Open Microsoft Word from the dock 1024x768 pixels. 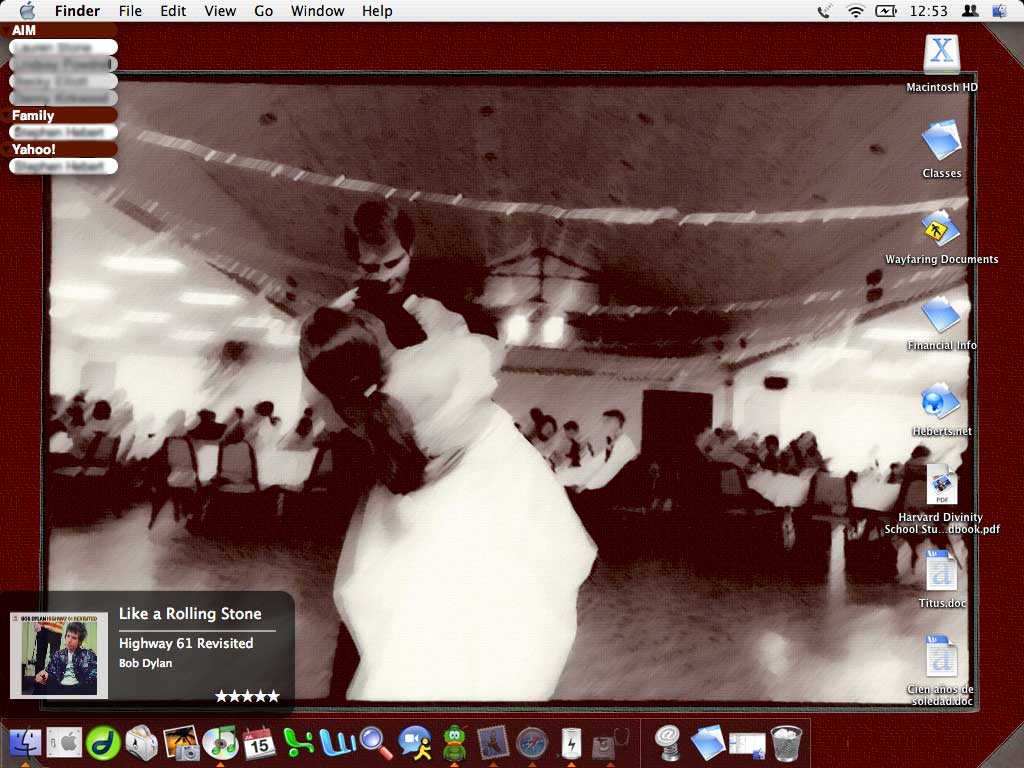click(336, 742)
